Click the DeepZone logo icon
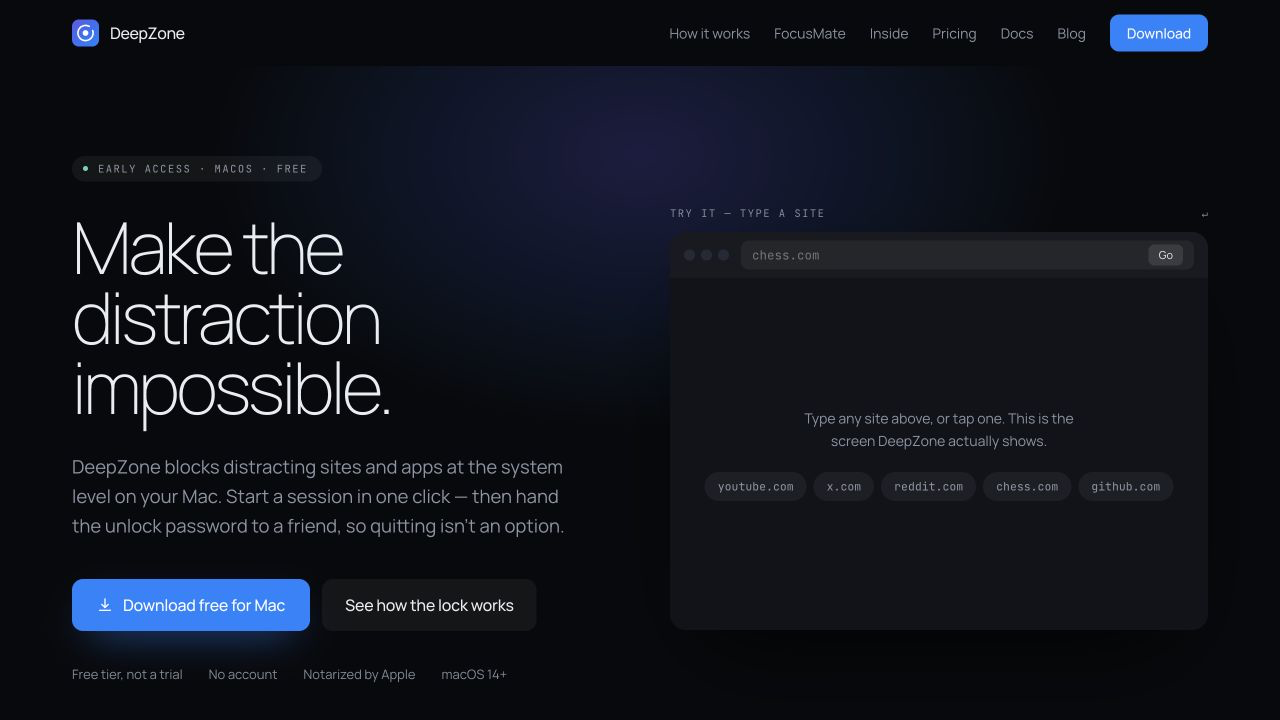 click(85, 33)
